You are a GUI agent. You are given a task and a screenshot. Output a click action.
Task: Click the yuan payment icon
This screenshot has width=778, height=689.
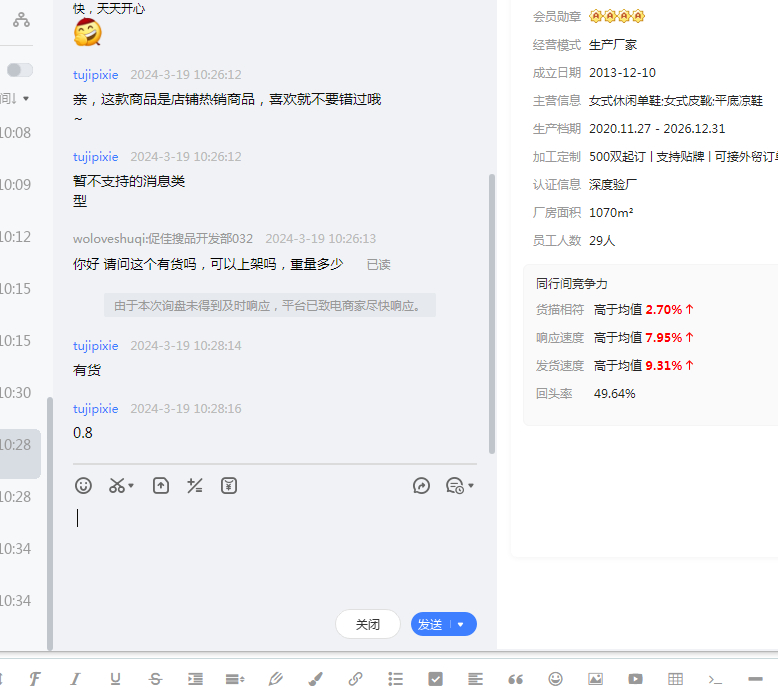[229, 486]
